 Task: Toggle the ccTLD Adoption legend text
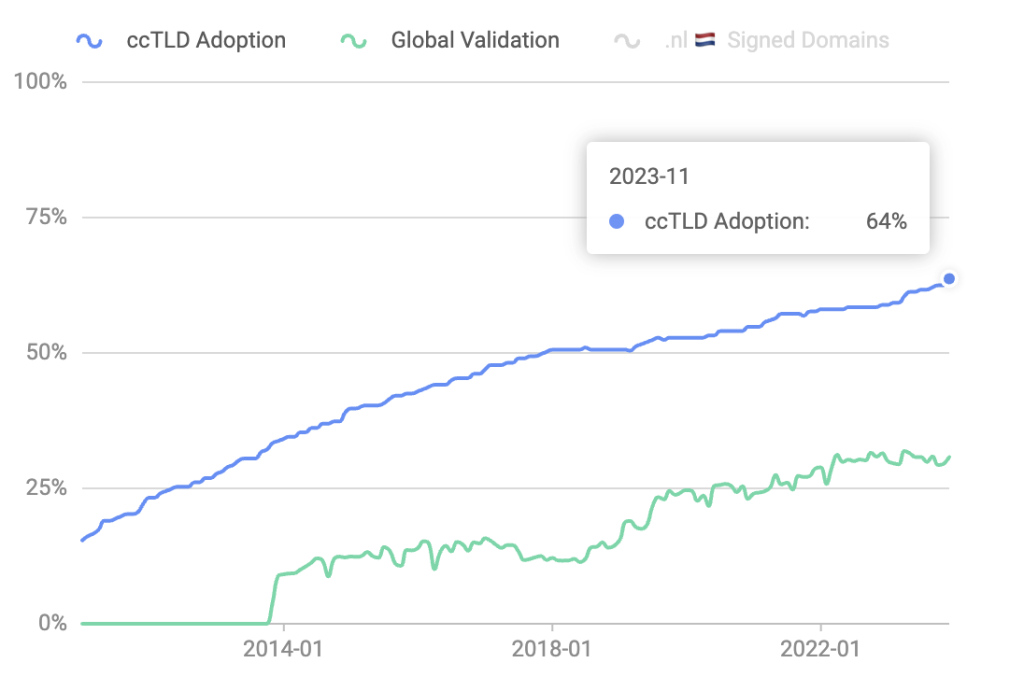206,41
